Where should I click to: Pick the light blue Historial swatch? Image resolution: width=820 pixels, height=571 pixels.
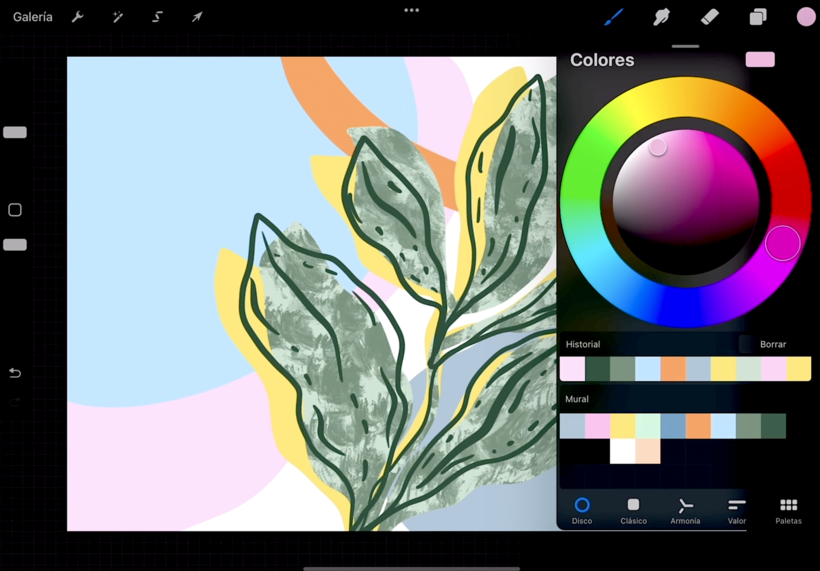[647, 369]
